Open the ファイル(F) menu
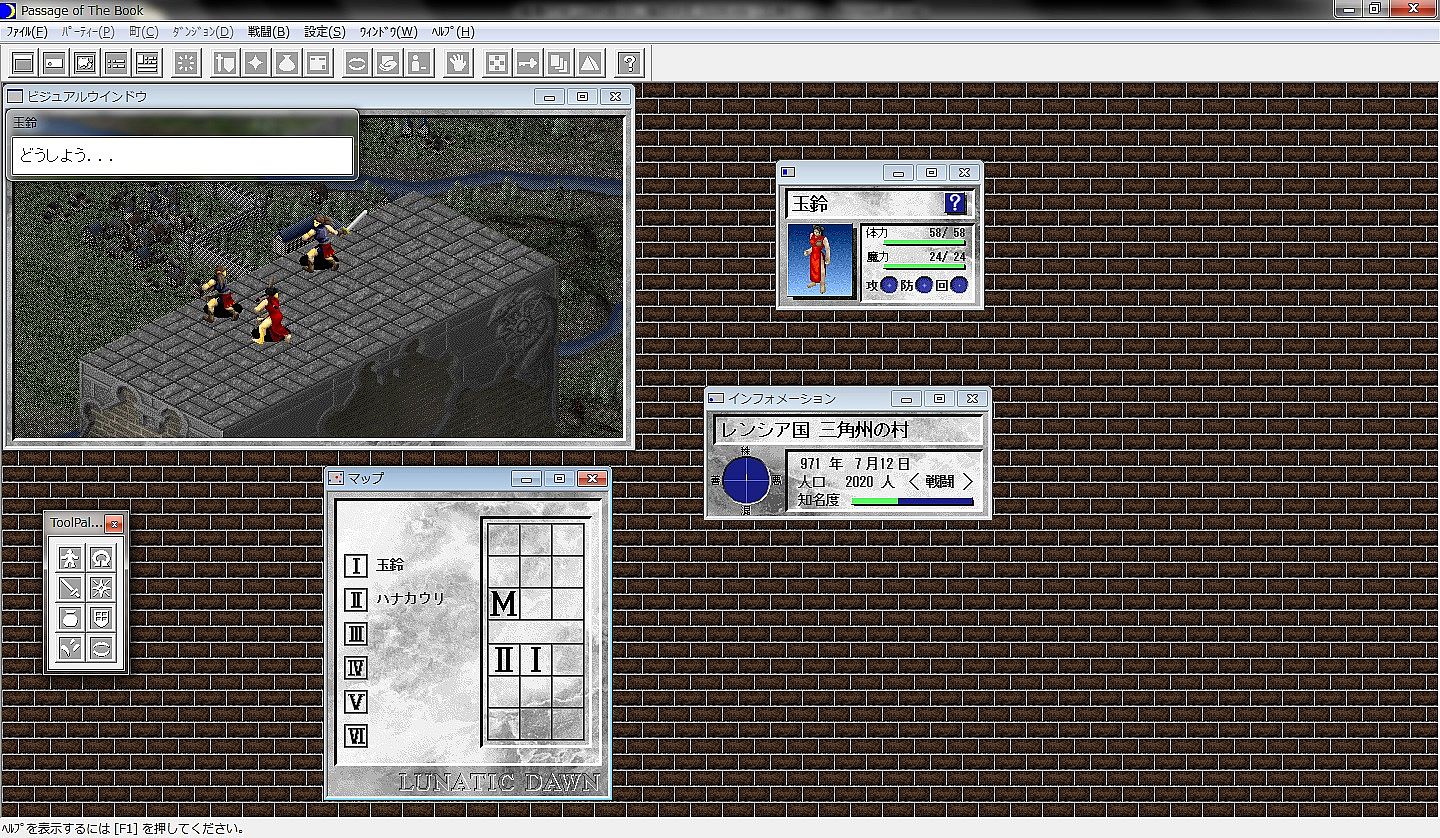 coord(27,31)
